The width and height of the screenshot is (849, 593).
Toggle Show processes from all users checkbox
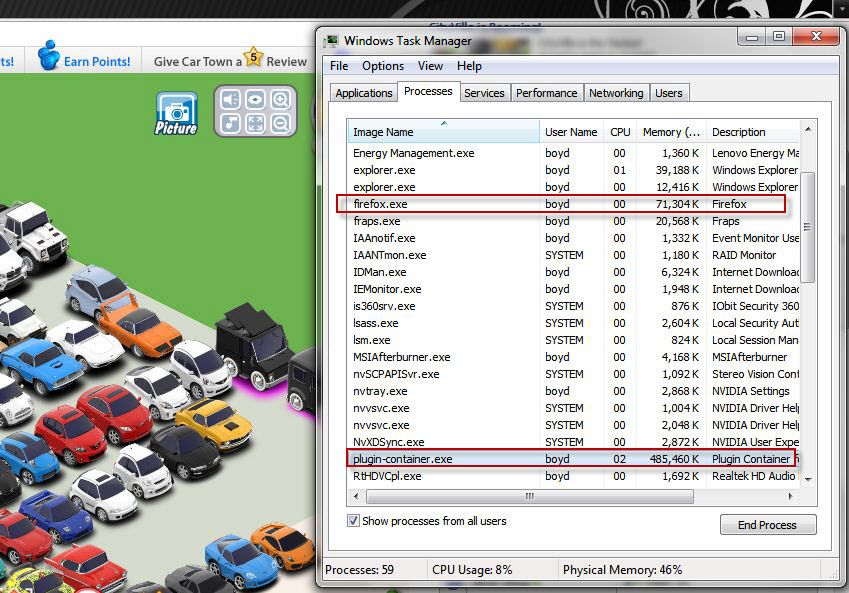pos(353,521)
